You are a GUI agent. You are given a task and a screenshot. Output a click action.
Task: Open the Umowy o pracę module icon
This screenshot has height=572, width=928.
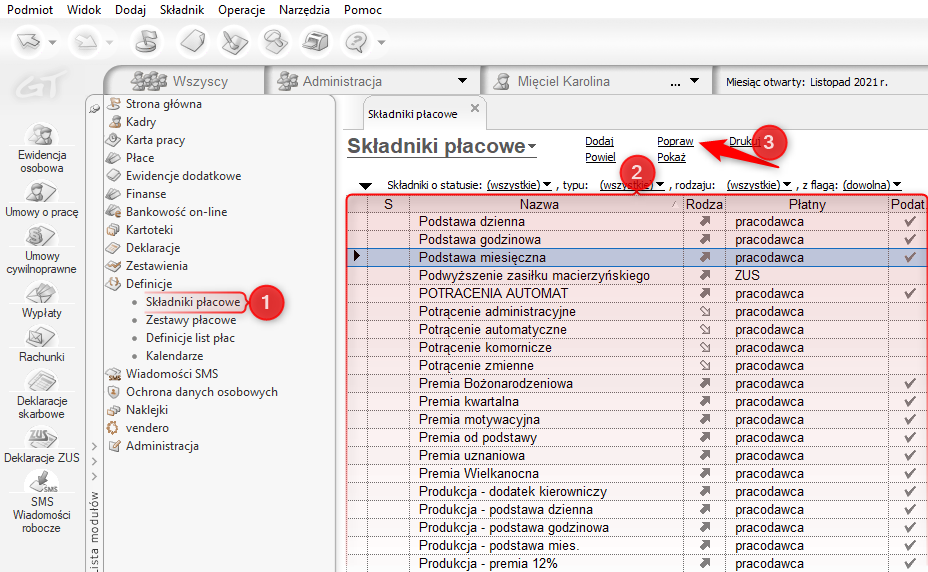click(x=41, y=192)
